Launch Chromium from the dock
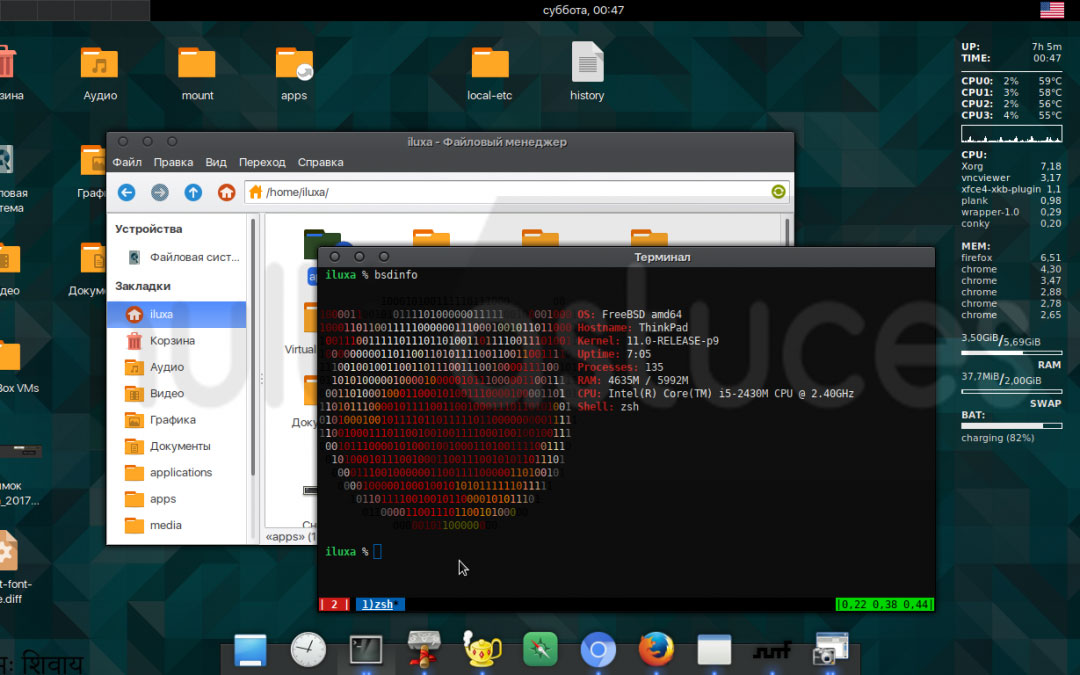Screen dimensions: 1080x675 [x=598, y=650]
